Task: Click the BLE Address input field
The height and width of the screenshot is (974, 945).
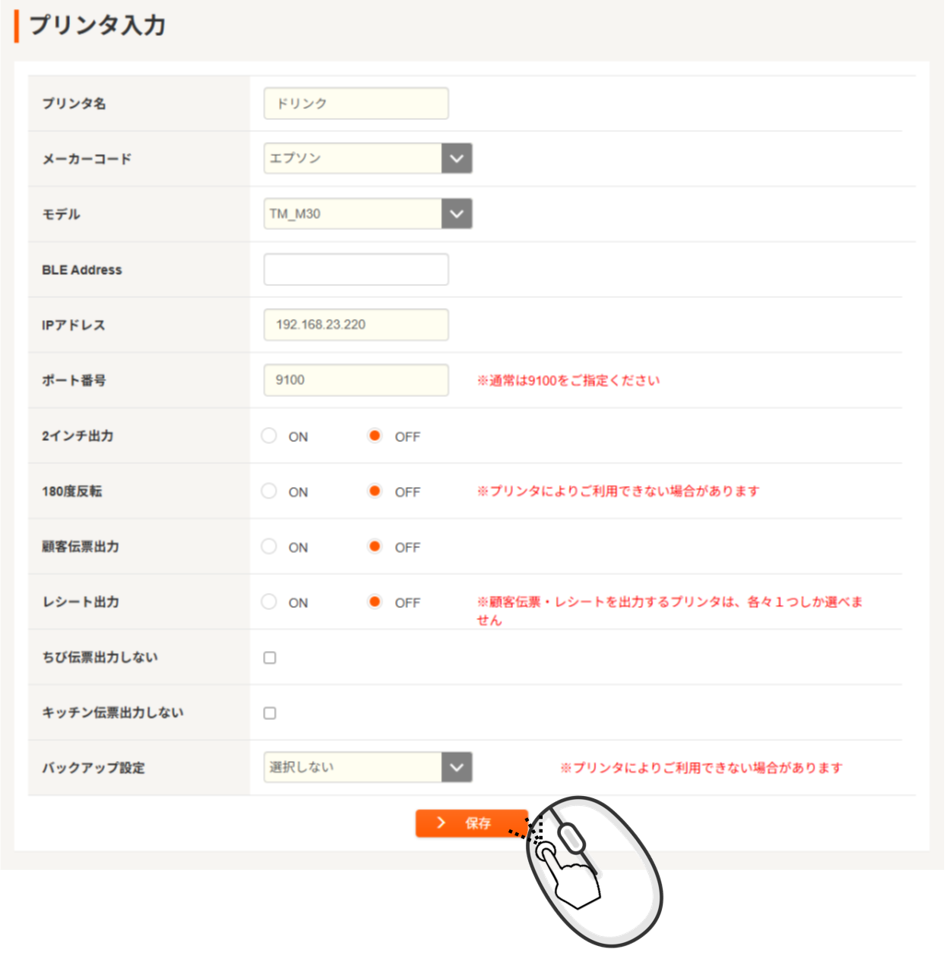Action: [356, 269]
